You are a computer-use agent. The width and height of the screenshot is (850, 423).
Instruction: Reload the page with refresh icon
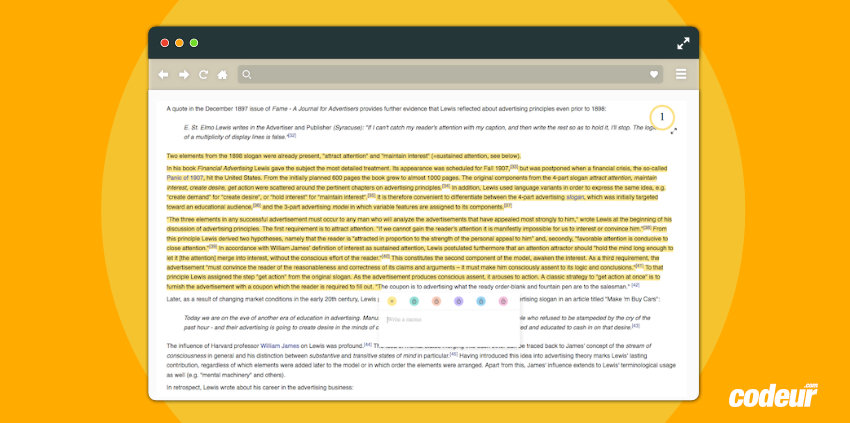pyautogui.click(x=203, y=74)
